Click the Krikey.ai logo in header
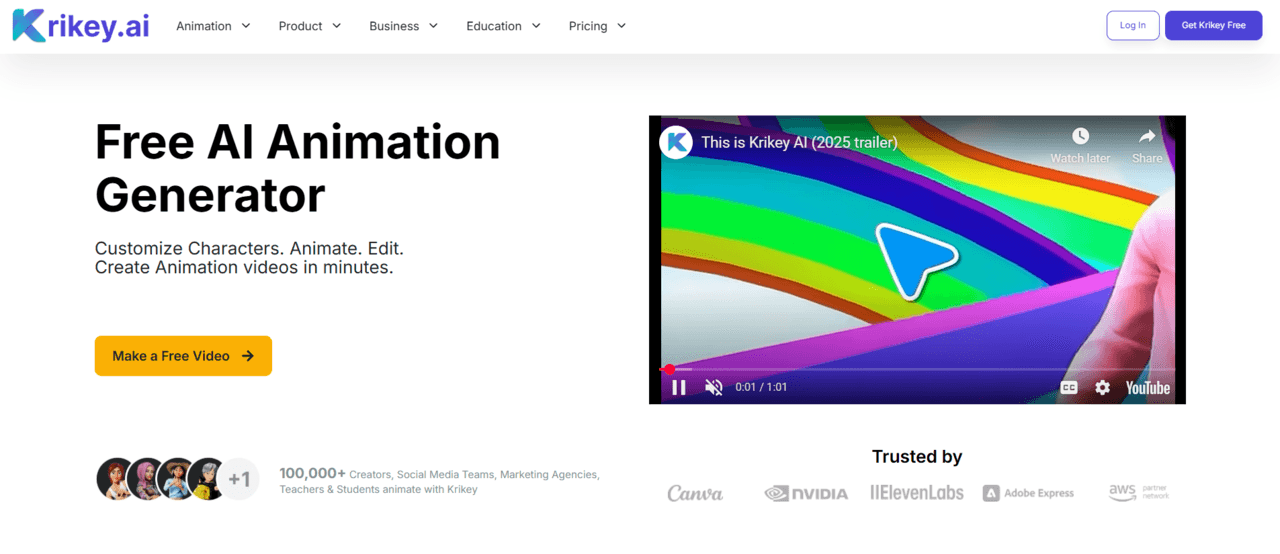 click(81, 26)
